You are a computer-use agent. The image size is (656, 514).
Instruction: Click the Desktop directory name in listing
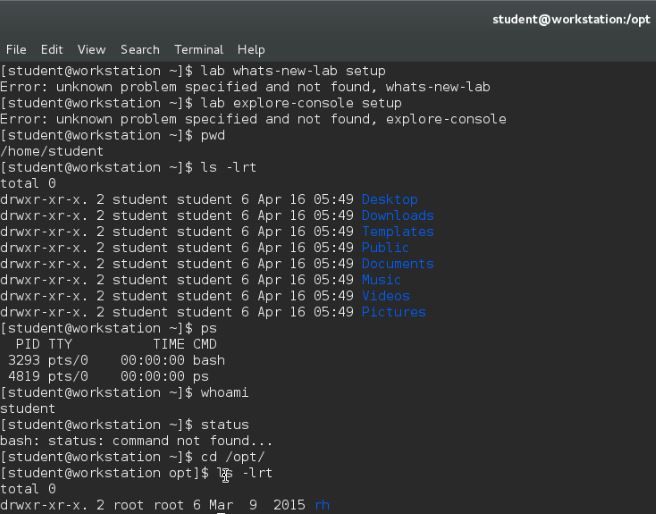tap(389, 200)
